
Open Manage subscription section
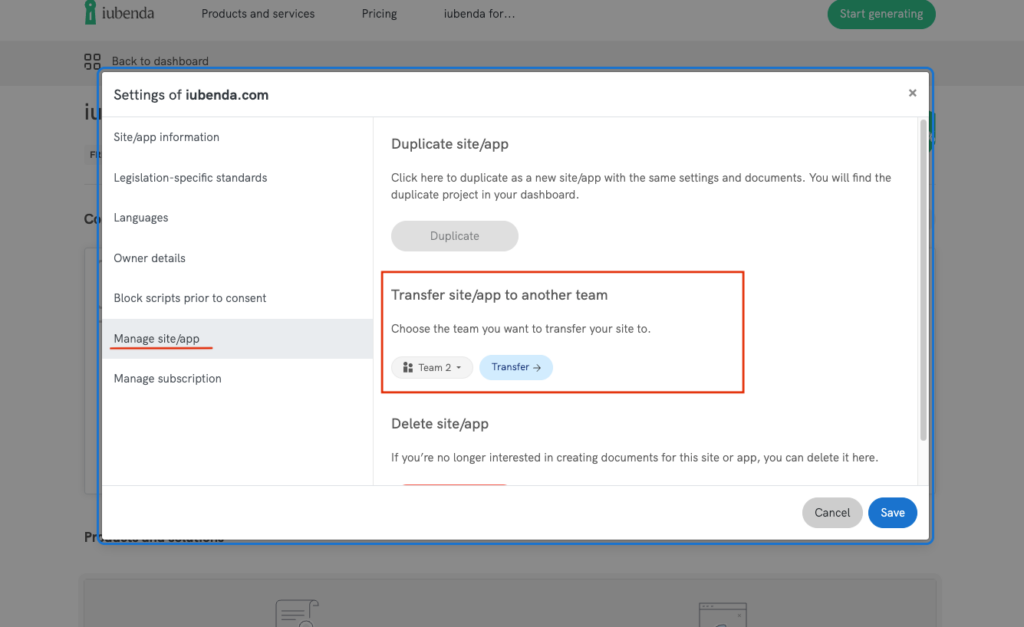tap(167, 379)
